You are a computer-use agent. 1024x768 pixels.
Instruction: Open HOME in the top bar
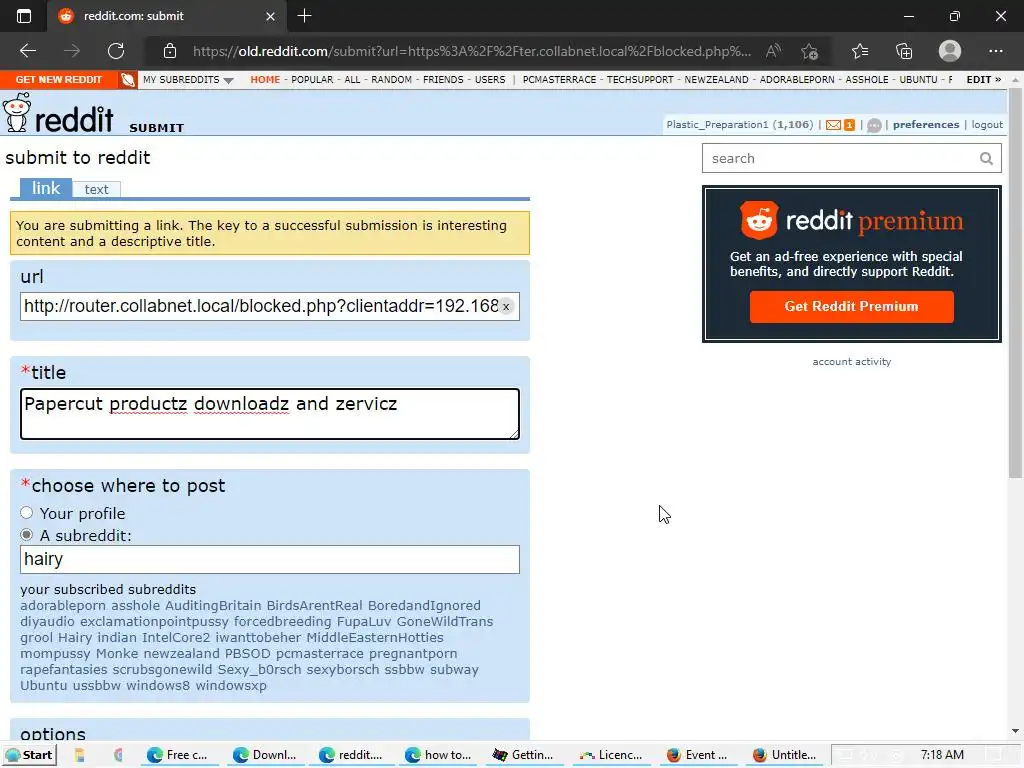[x=265, y=80]
